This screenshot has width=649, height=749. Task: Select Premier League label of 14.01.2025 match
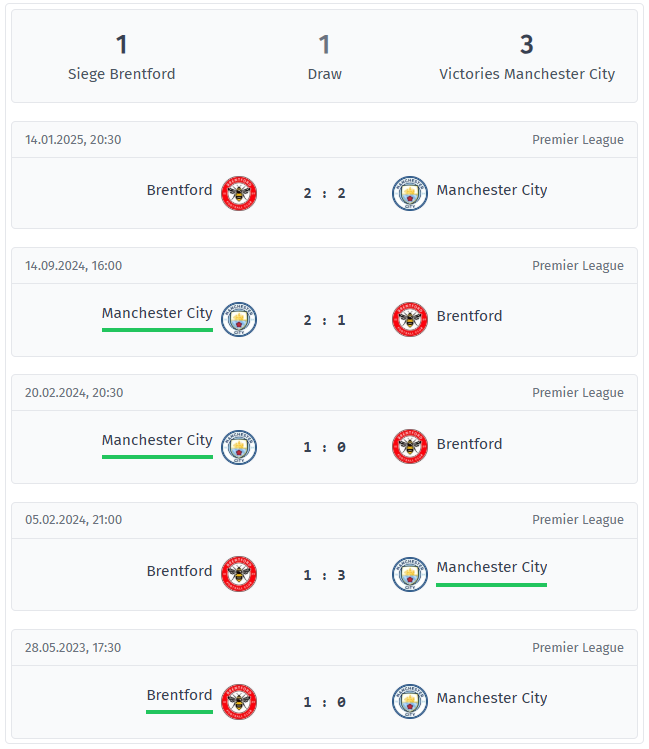click(577, 140)
